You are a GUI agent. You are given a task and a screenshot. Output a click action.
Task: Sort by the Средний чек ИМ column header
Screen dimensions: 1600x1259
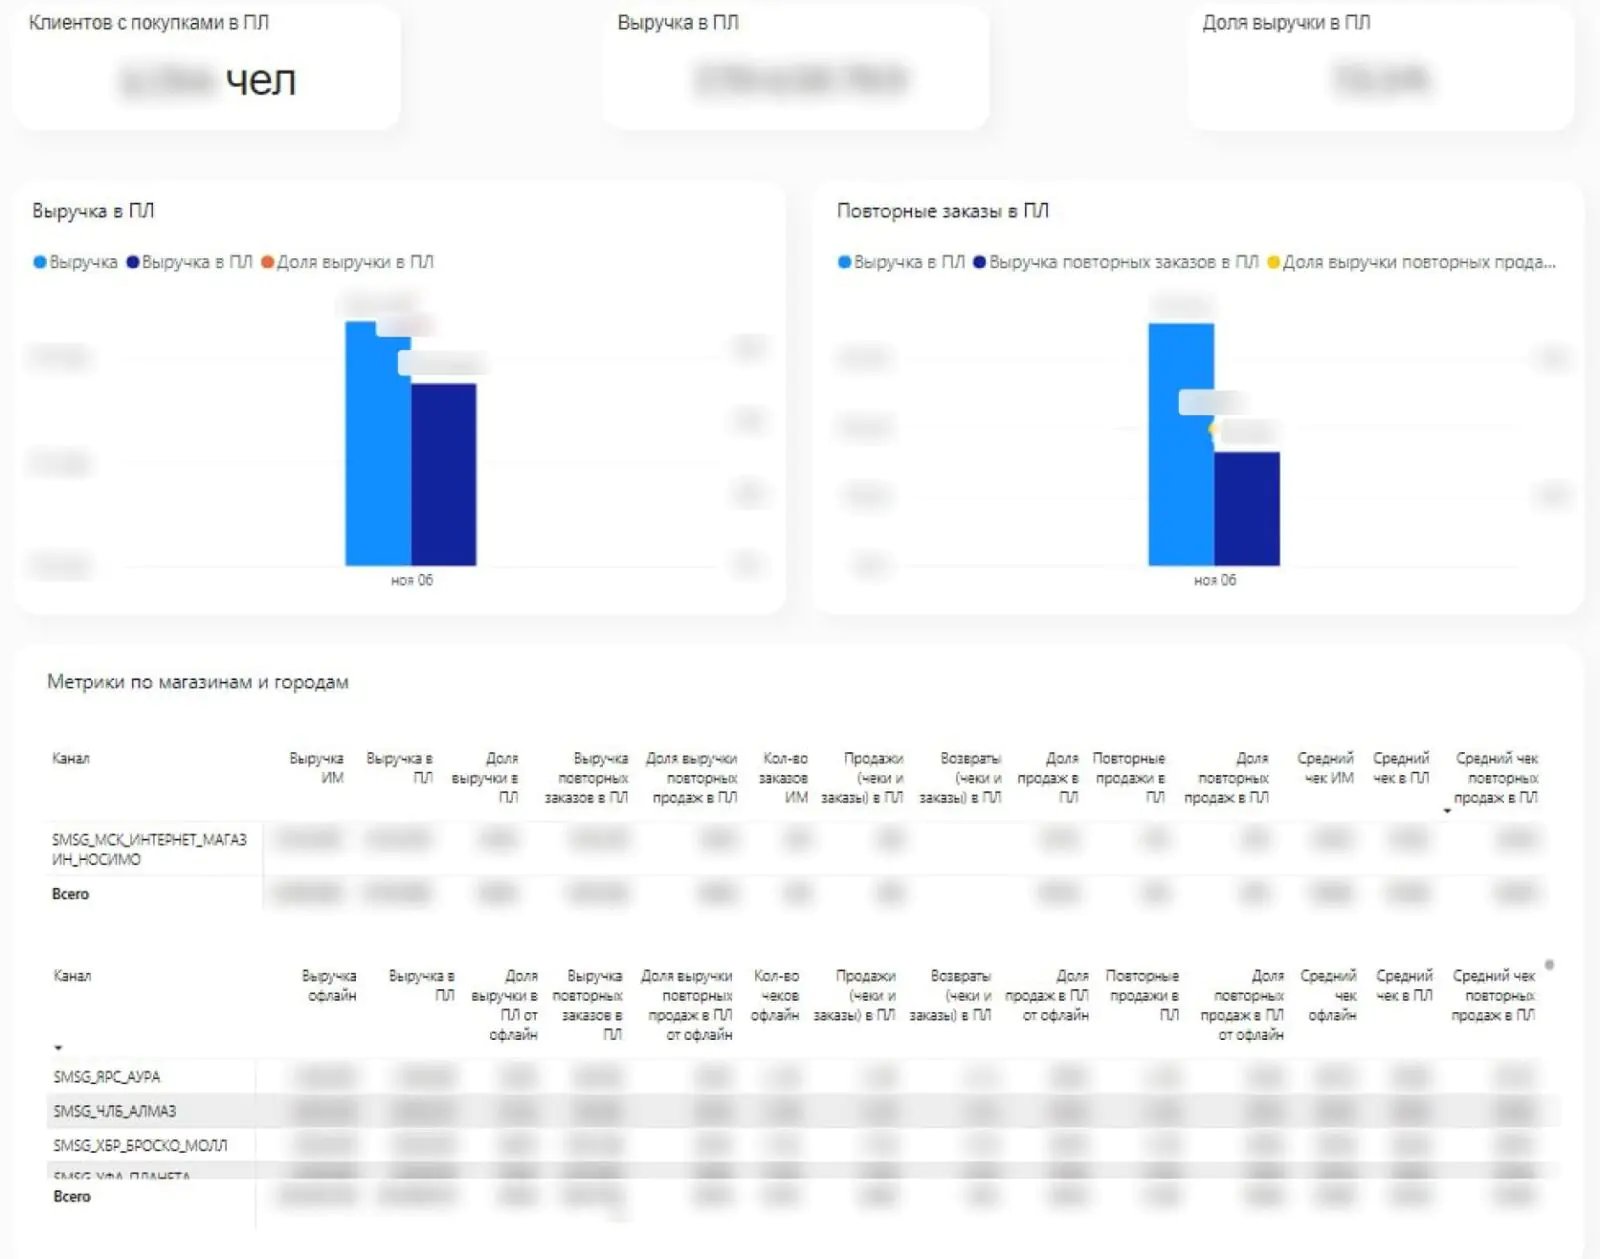click(x=1325, y=768)
